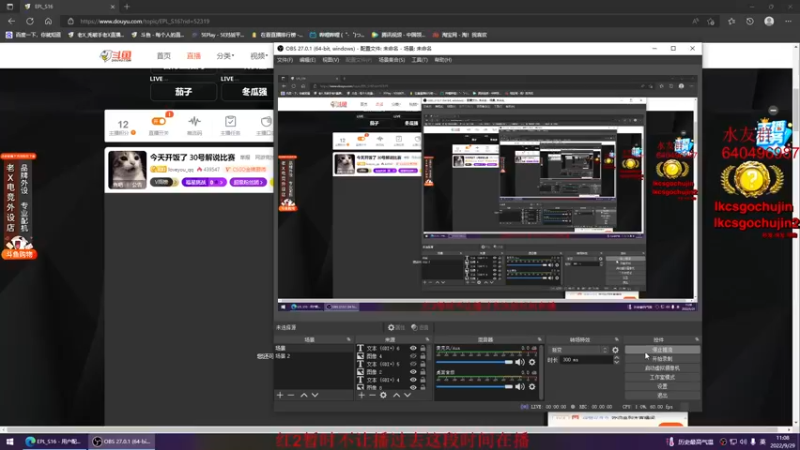This screenshot has height=450, width=800.
Task: Toggle visibility of 图像 4 source
Action: 413,356
